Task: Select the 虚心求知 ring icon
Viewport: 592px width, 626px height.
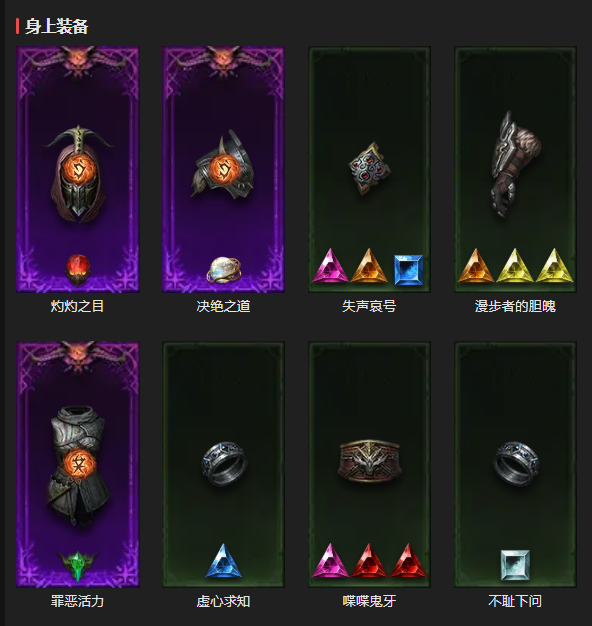Action: point(224,464)
